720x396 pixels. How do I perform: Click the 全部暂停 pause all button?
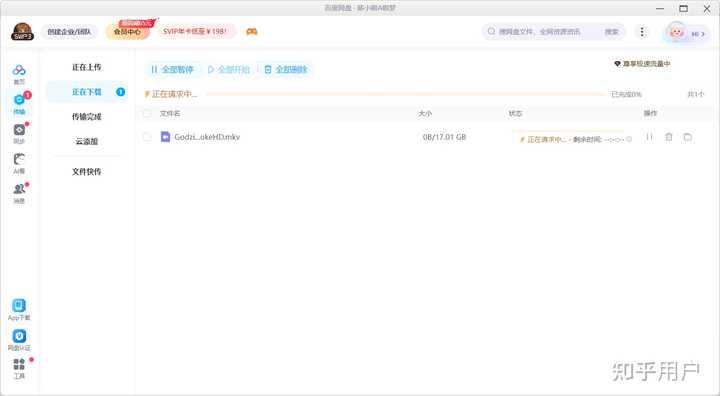click(172, 69)
